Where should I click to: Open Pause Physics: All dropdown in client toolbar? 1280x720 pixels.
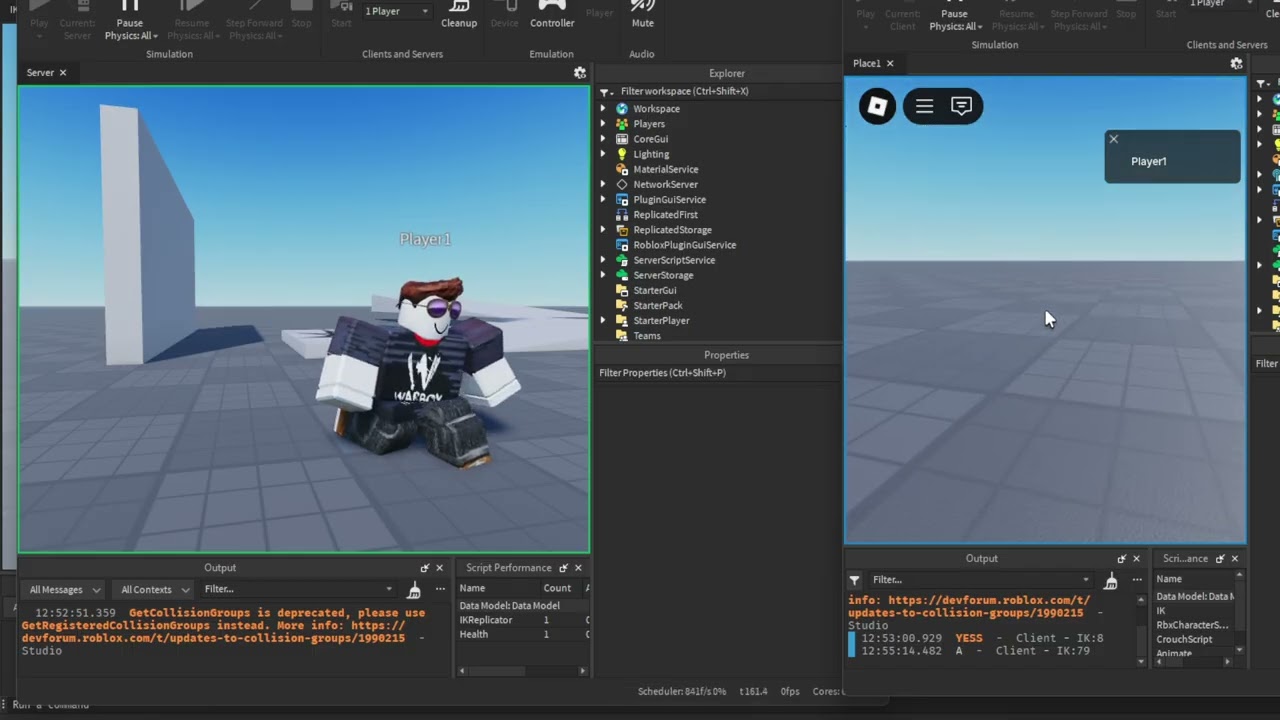956,27
